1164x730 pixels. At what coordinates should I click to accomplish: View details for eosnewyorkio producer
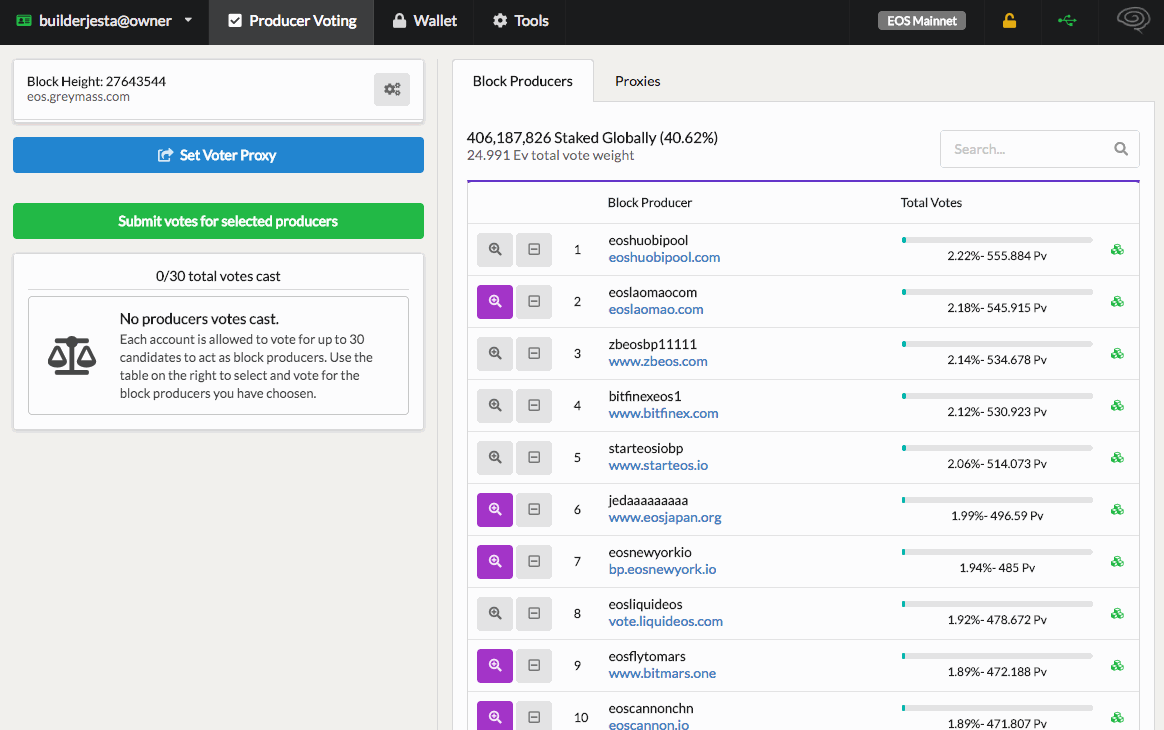(x=494, y=561)
